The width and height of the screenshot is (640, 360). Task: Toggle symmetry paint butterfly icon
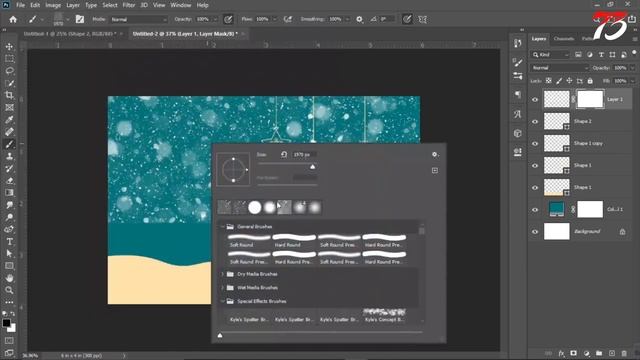pos(422,19)
